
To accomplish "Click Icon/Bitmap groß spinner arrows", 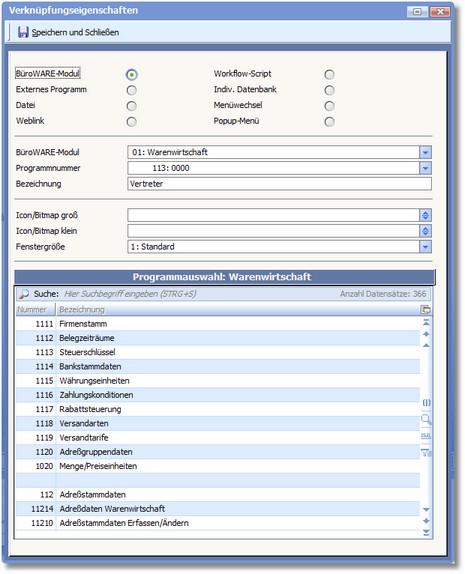I will pos(425,215).
